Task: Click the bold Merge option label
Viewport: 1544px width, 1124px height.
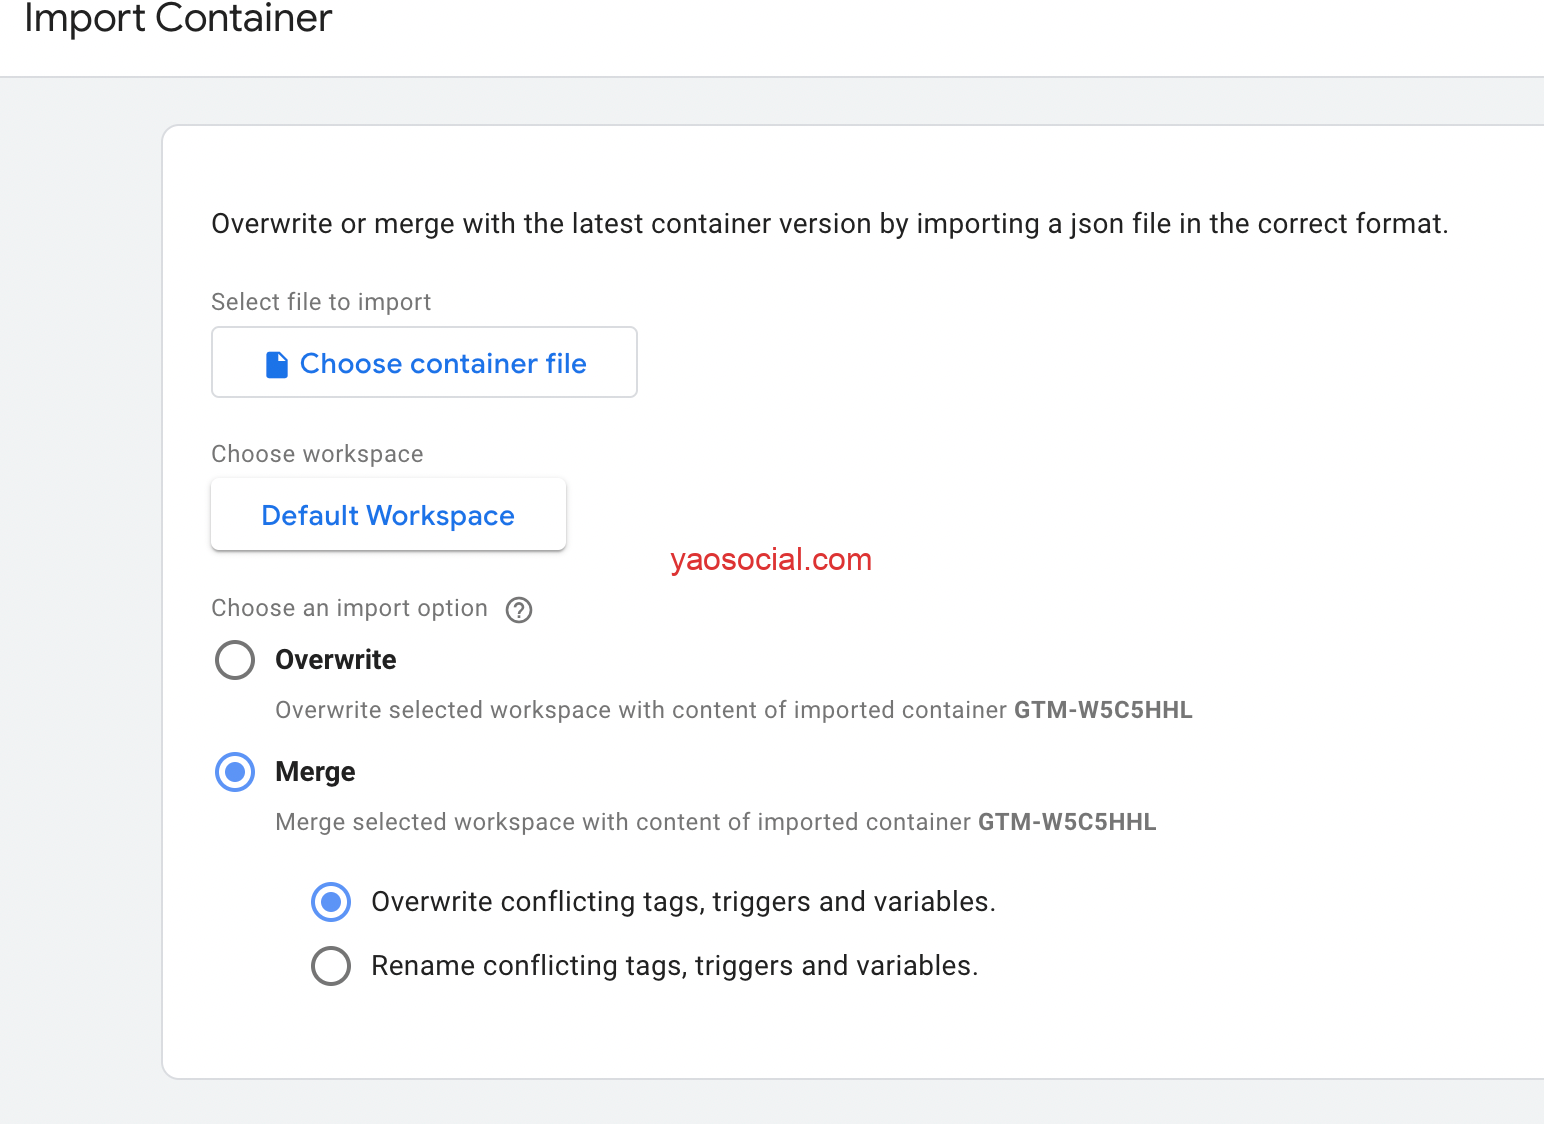Action: pyautogui.click(x=315, y=772)
